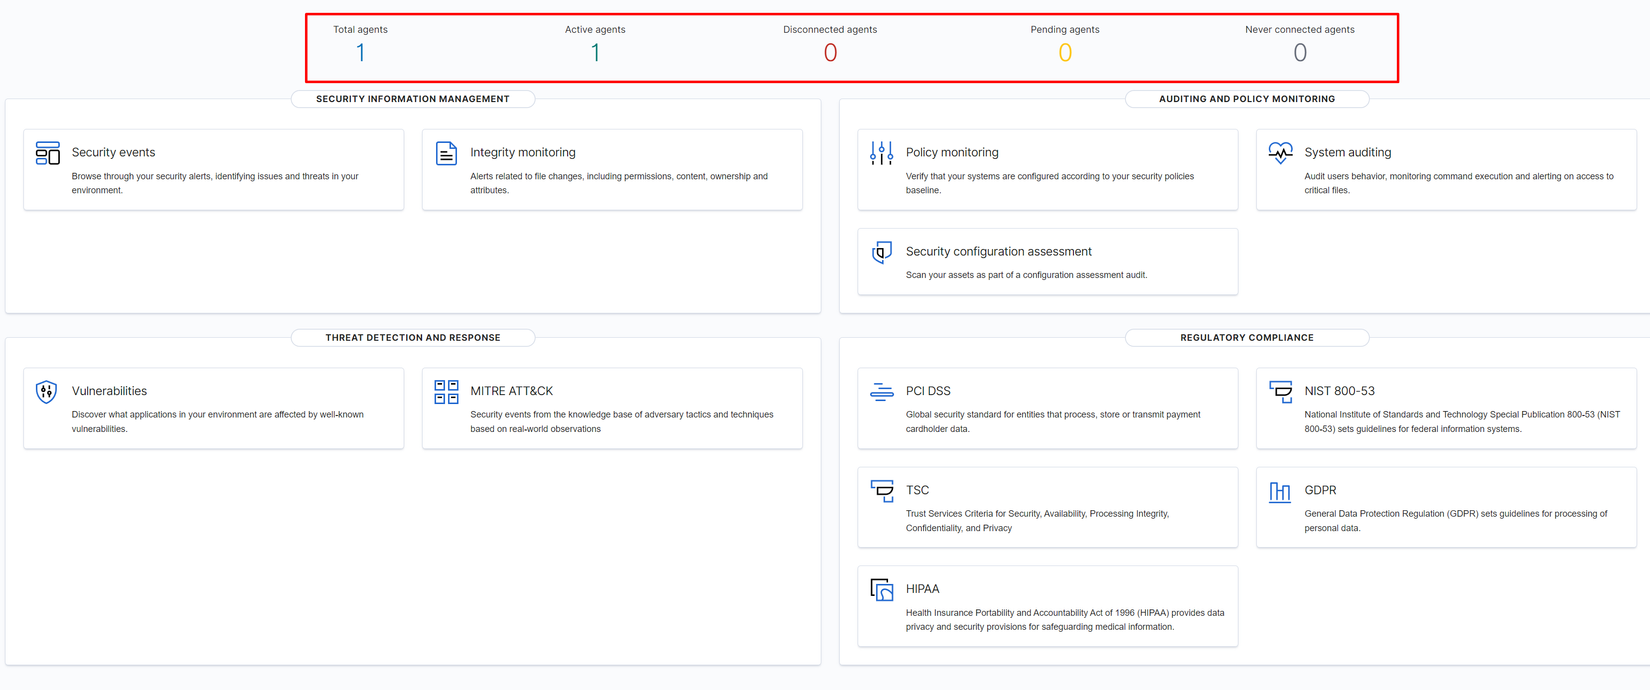The height and width of the screenshot is (690, 1650).
Task: Open the Policy monitoring title
Action: pos(952,153)
